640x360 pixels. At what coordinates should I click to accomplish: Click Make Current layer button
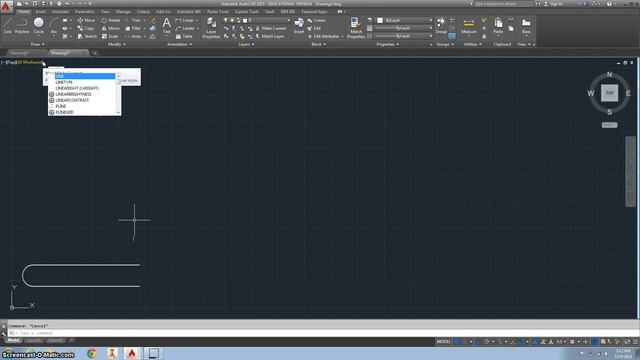(271, 28)
